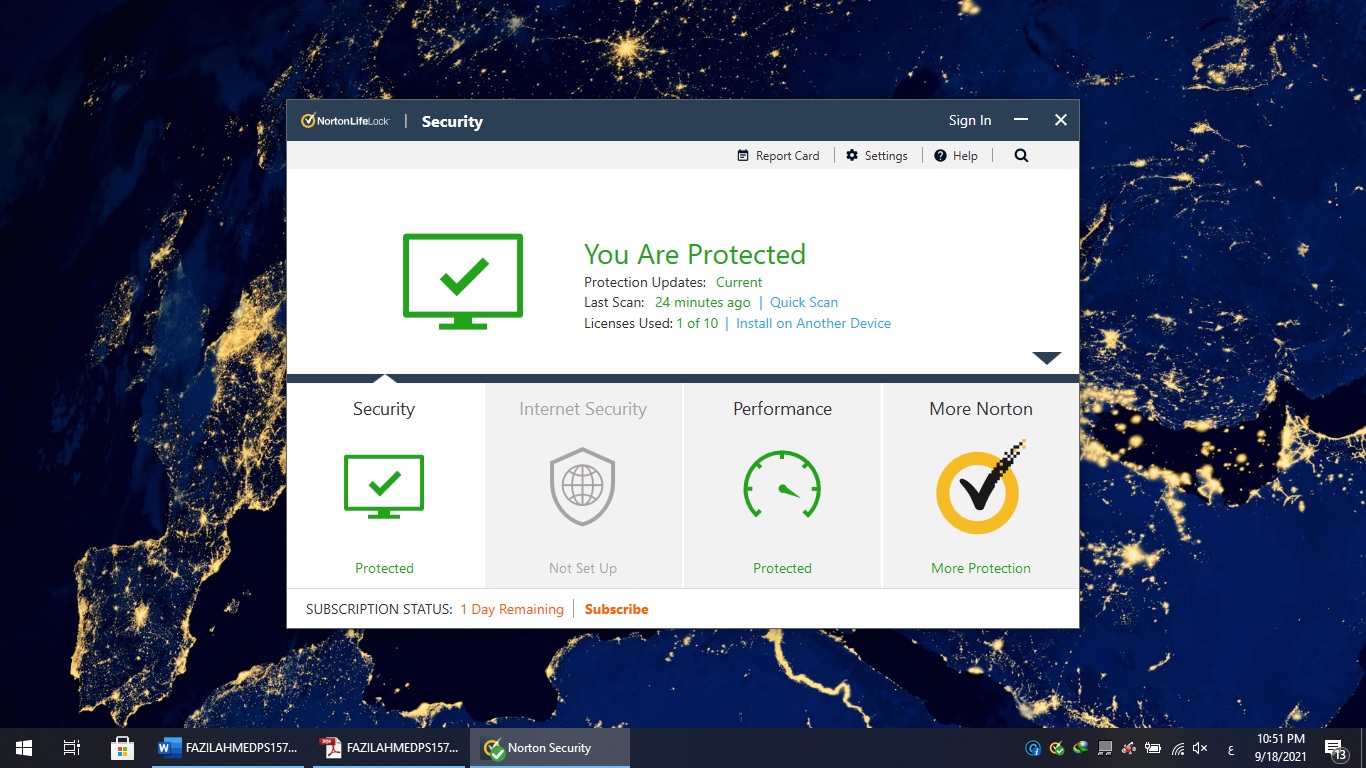This screenshot has height=768, width=1366.
Task: Open the Windows Start menu
Action: point(24,748)
